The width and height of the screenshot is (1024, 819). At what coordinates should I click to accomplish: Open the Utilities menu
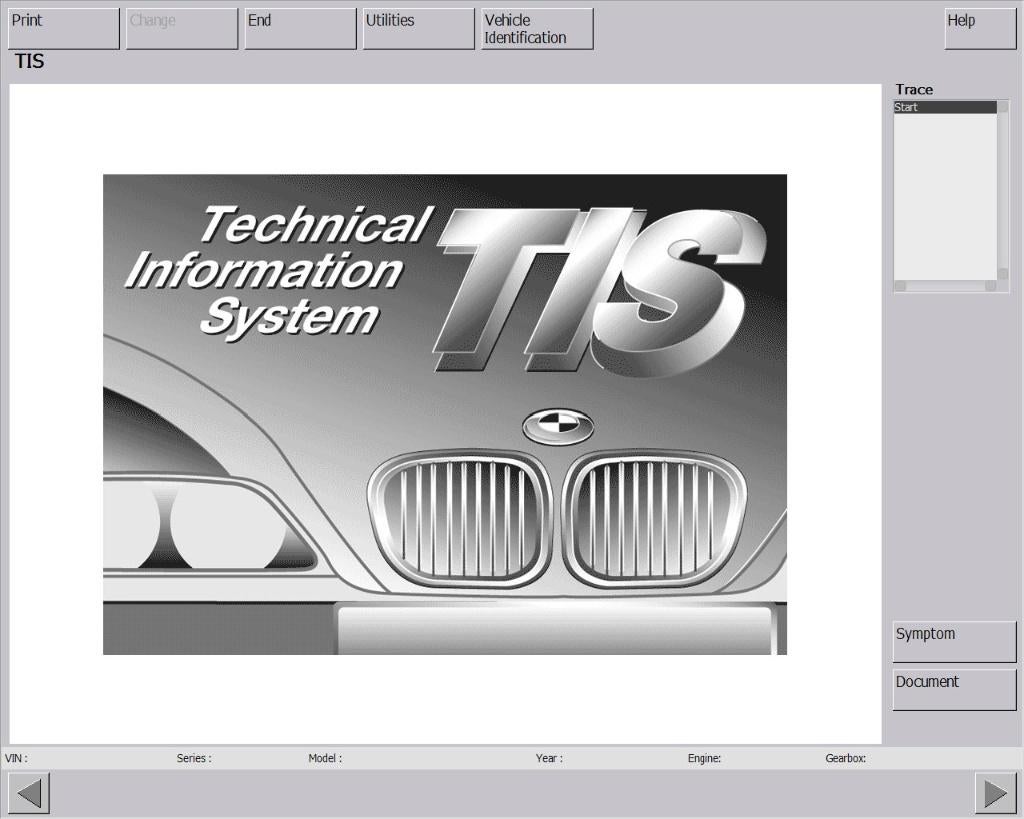pyautogui.click(x=416, y=27)
